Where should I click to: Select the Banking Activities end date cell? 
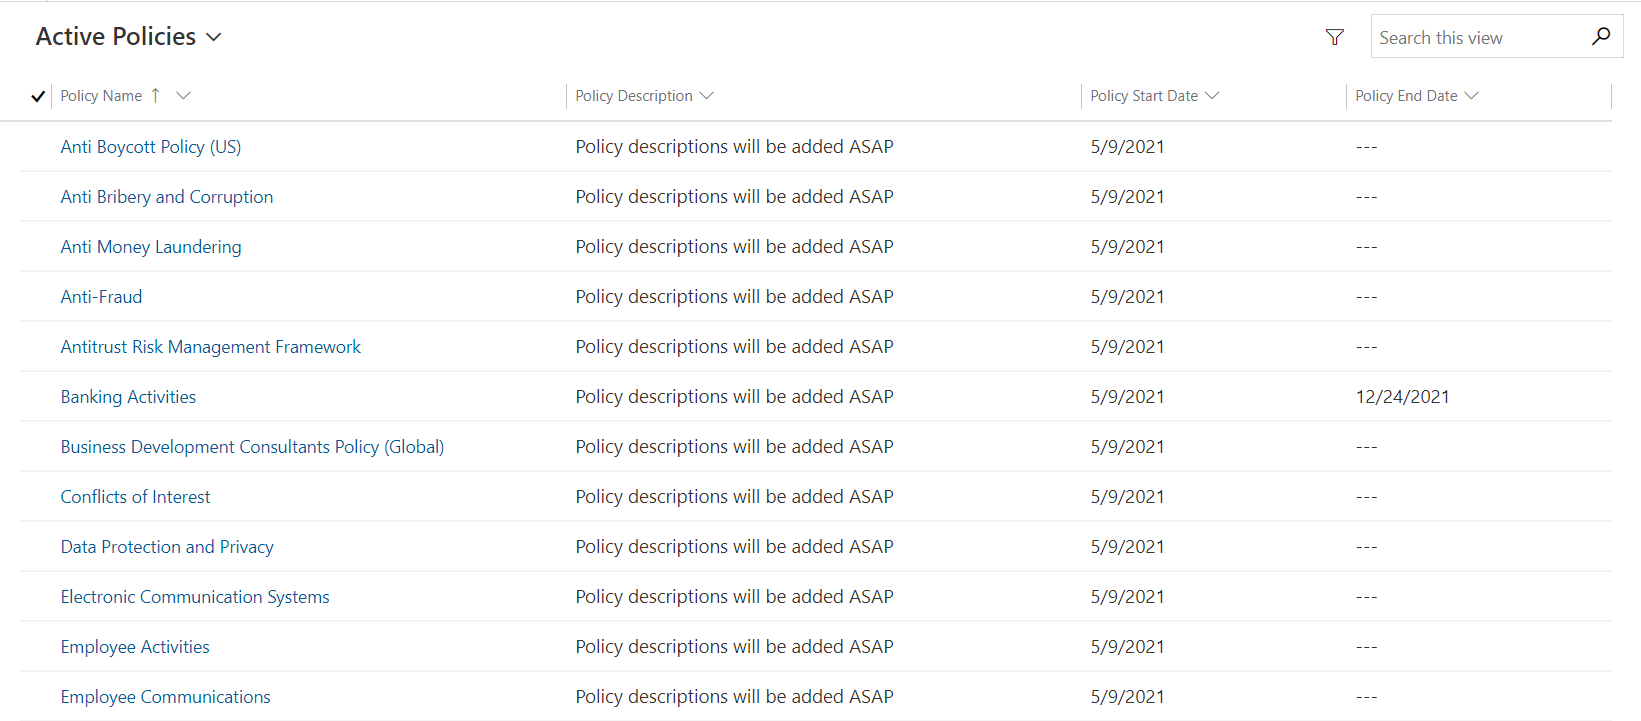click(1402, 397)
